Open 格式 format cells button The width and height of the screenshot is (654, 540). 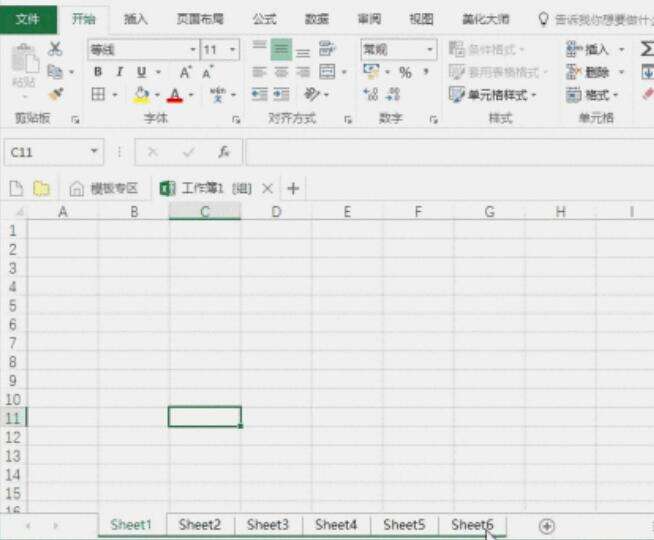[592, 95]
